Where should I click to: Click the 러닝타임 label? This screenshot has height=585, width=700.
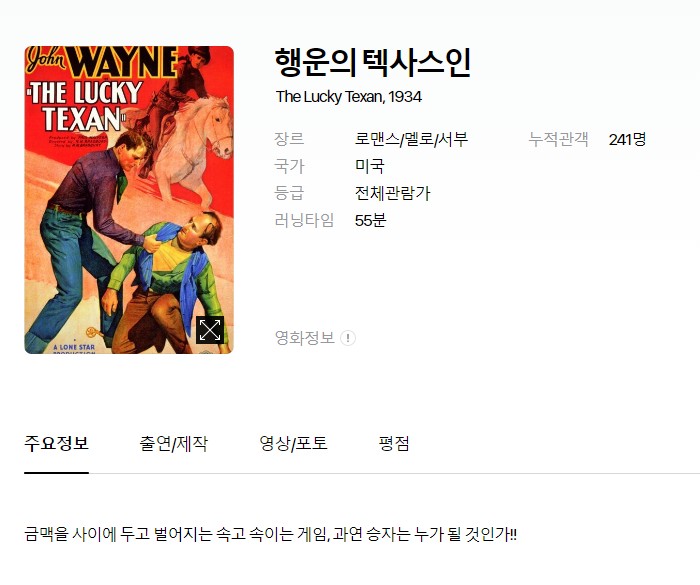pos(304,220)
